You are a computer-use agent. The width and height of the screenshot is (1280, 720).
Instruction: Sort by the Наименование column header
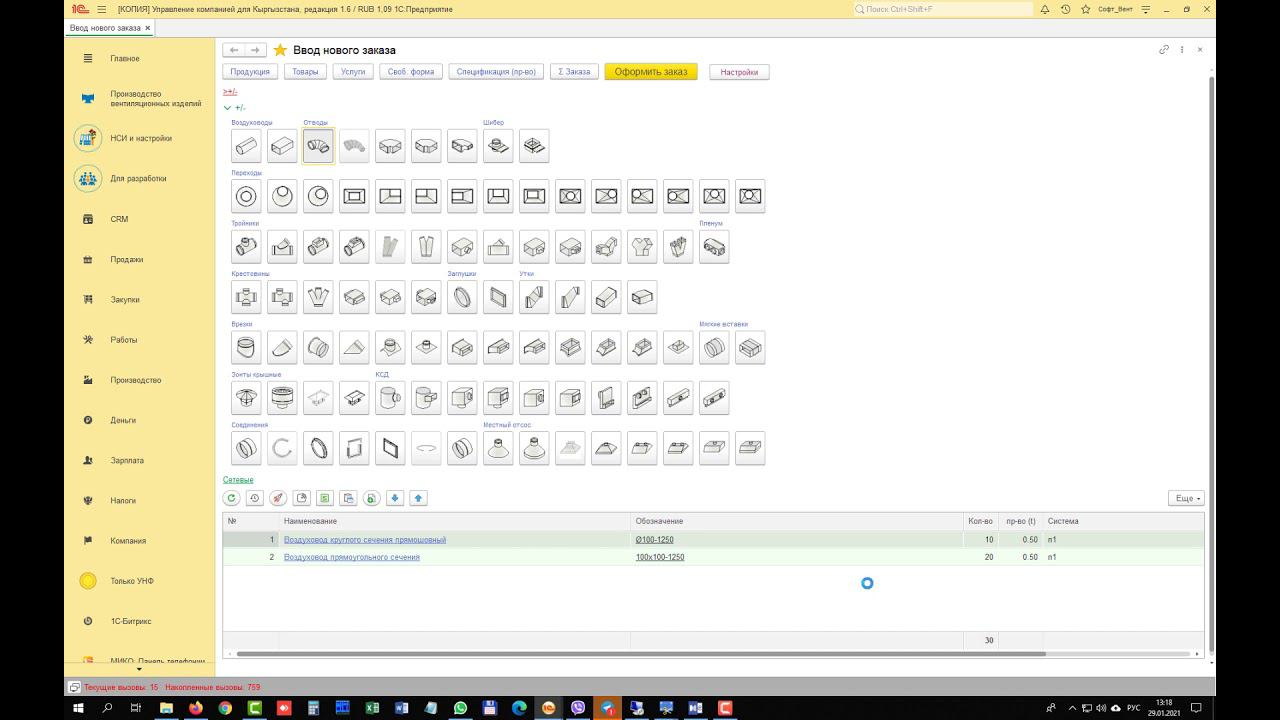(455, 521)
